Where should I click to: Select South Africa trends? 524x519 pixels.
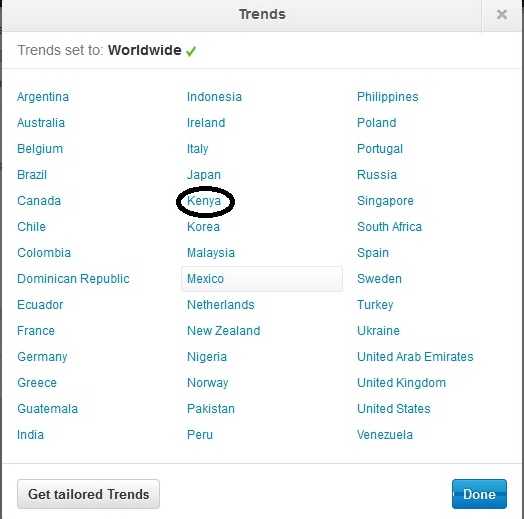point(389,227)
